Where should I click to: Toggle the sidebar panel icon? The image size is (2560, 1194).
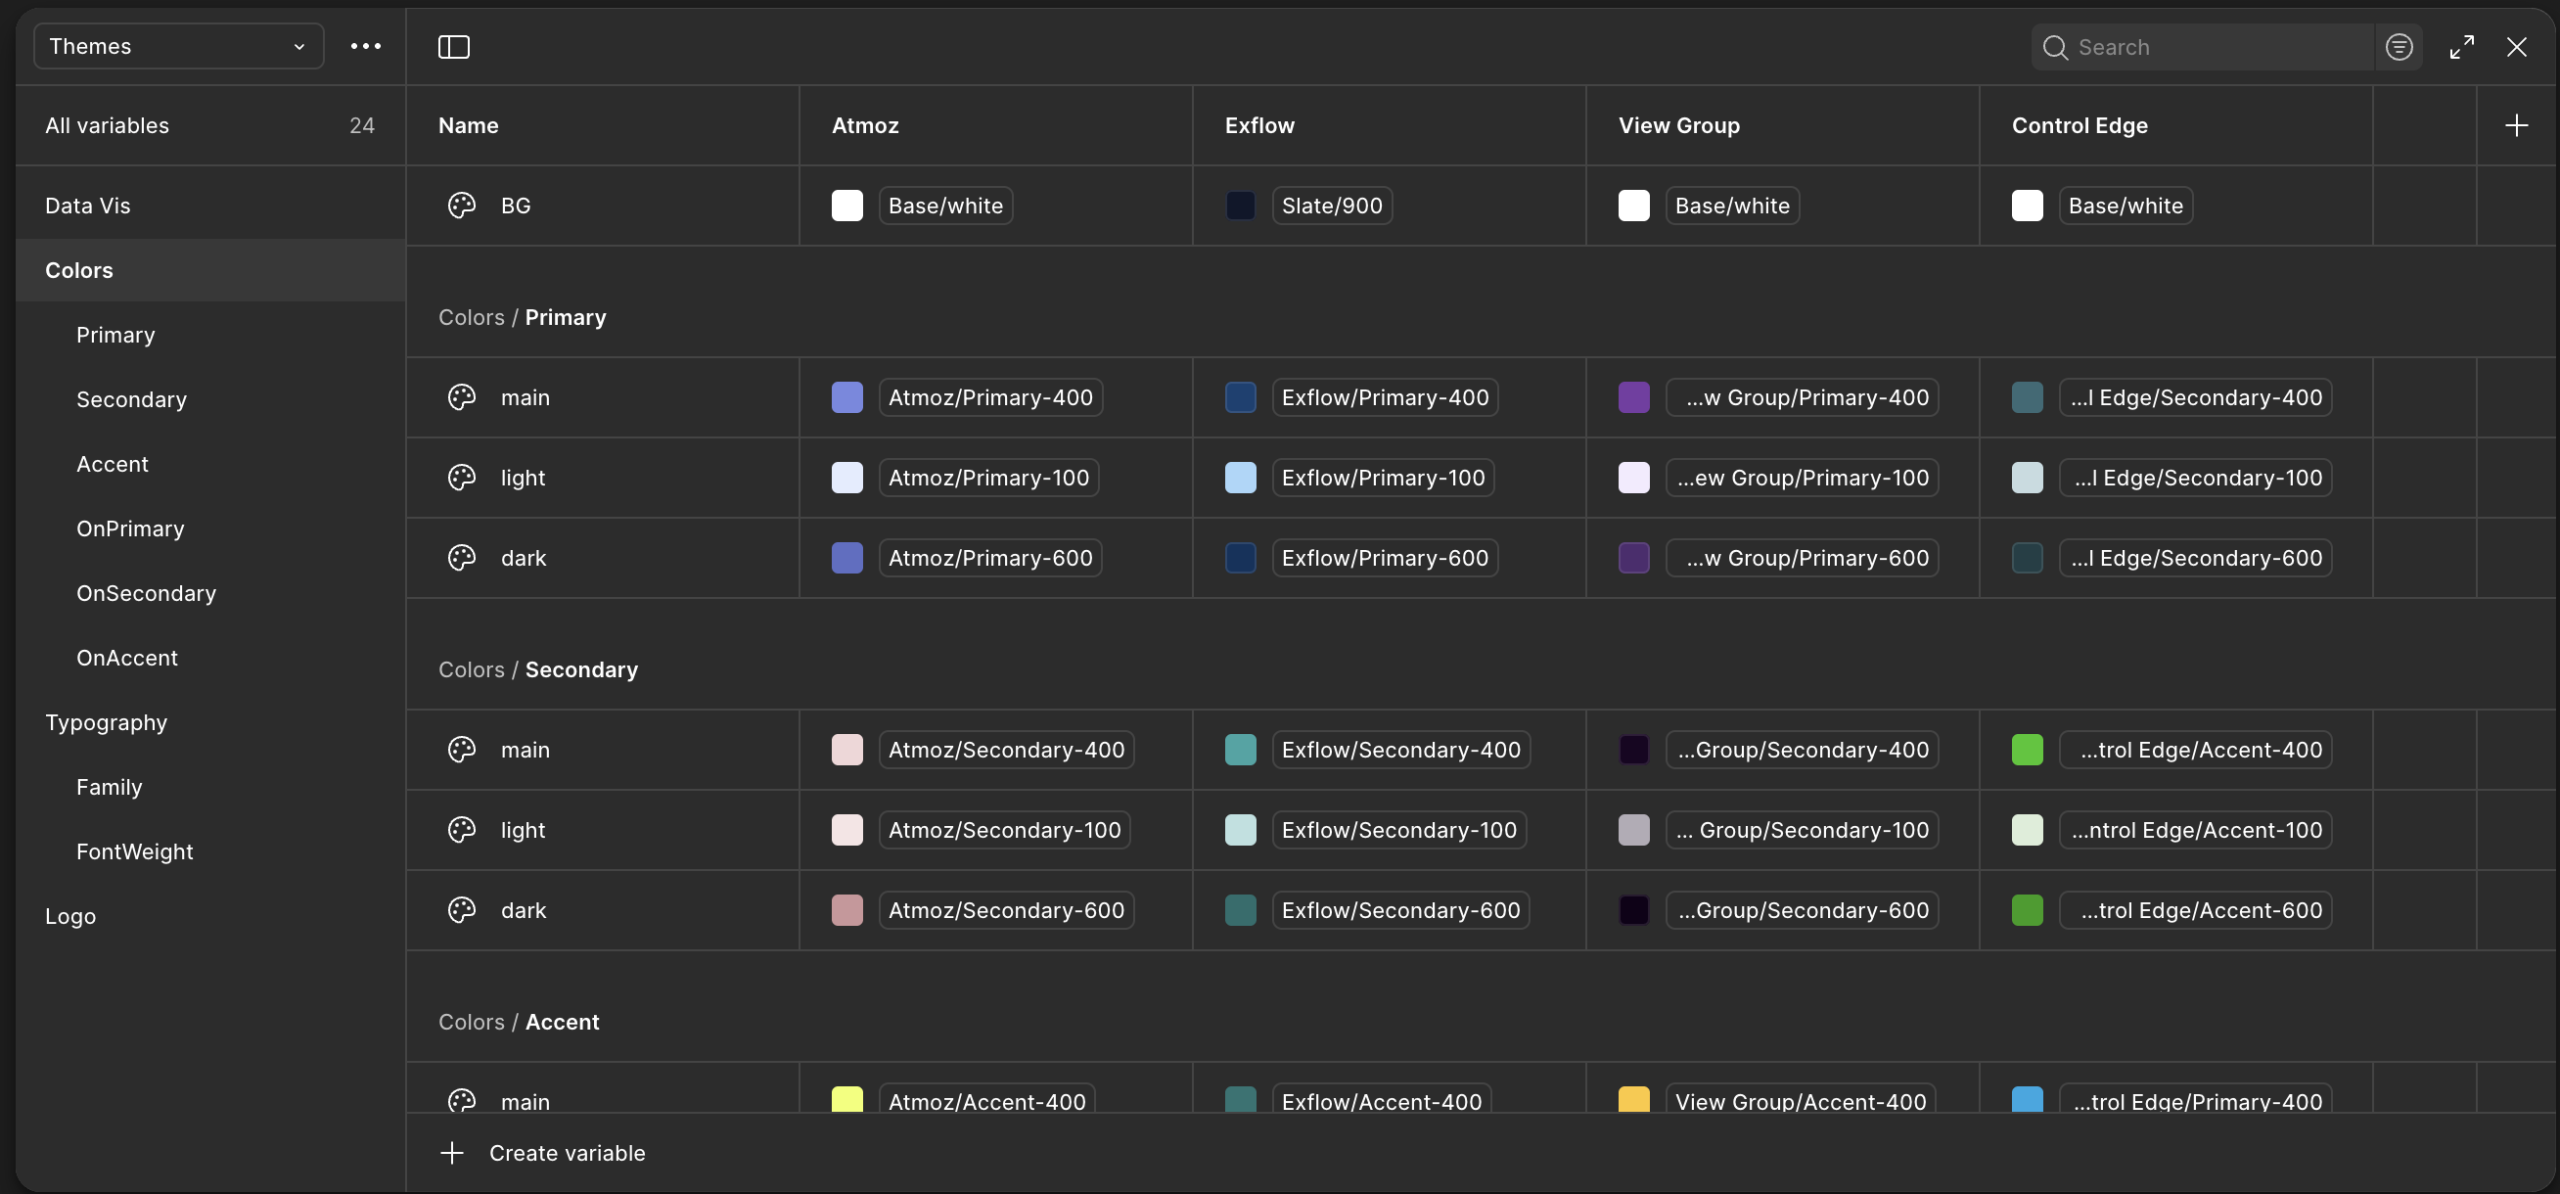(454, 47)
